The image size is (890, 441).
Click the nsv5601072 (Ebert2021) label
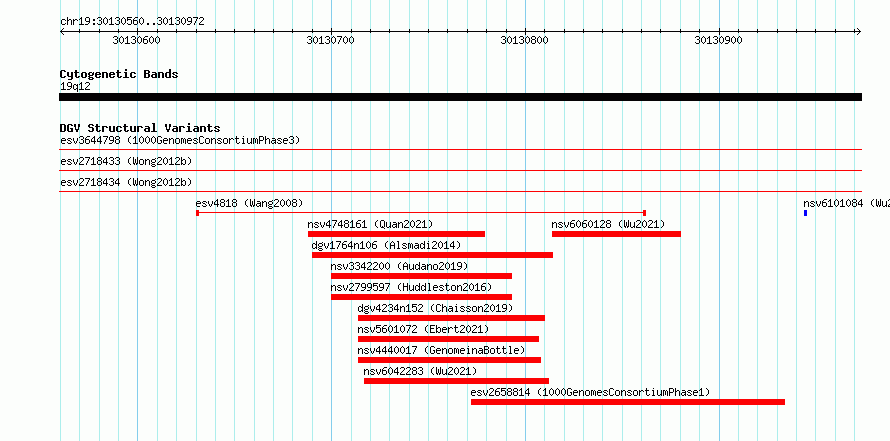pos(423,329)
